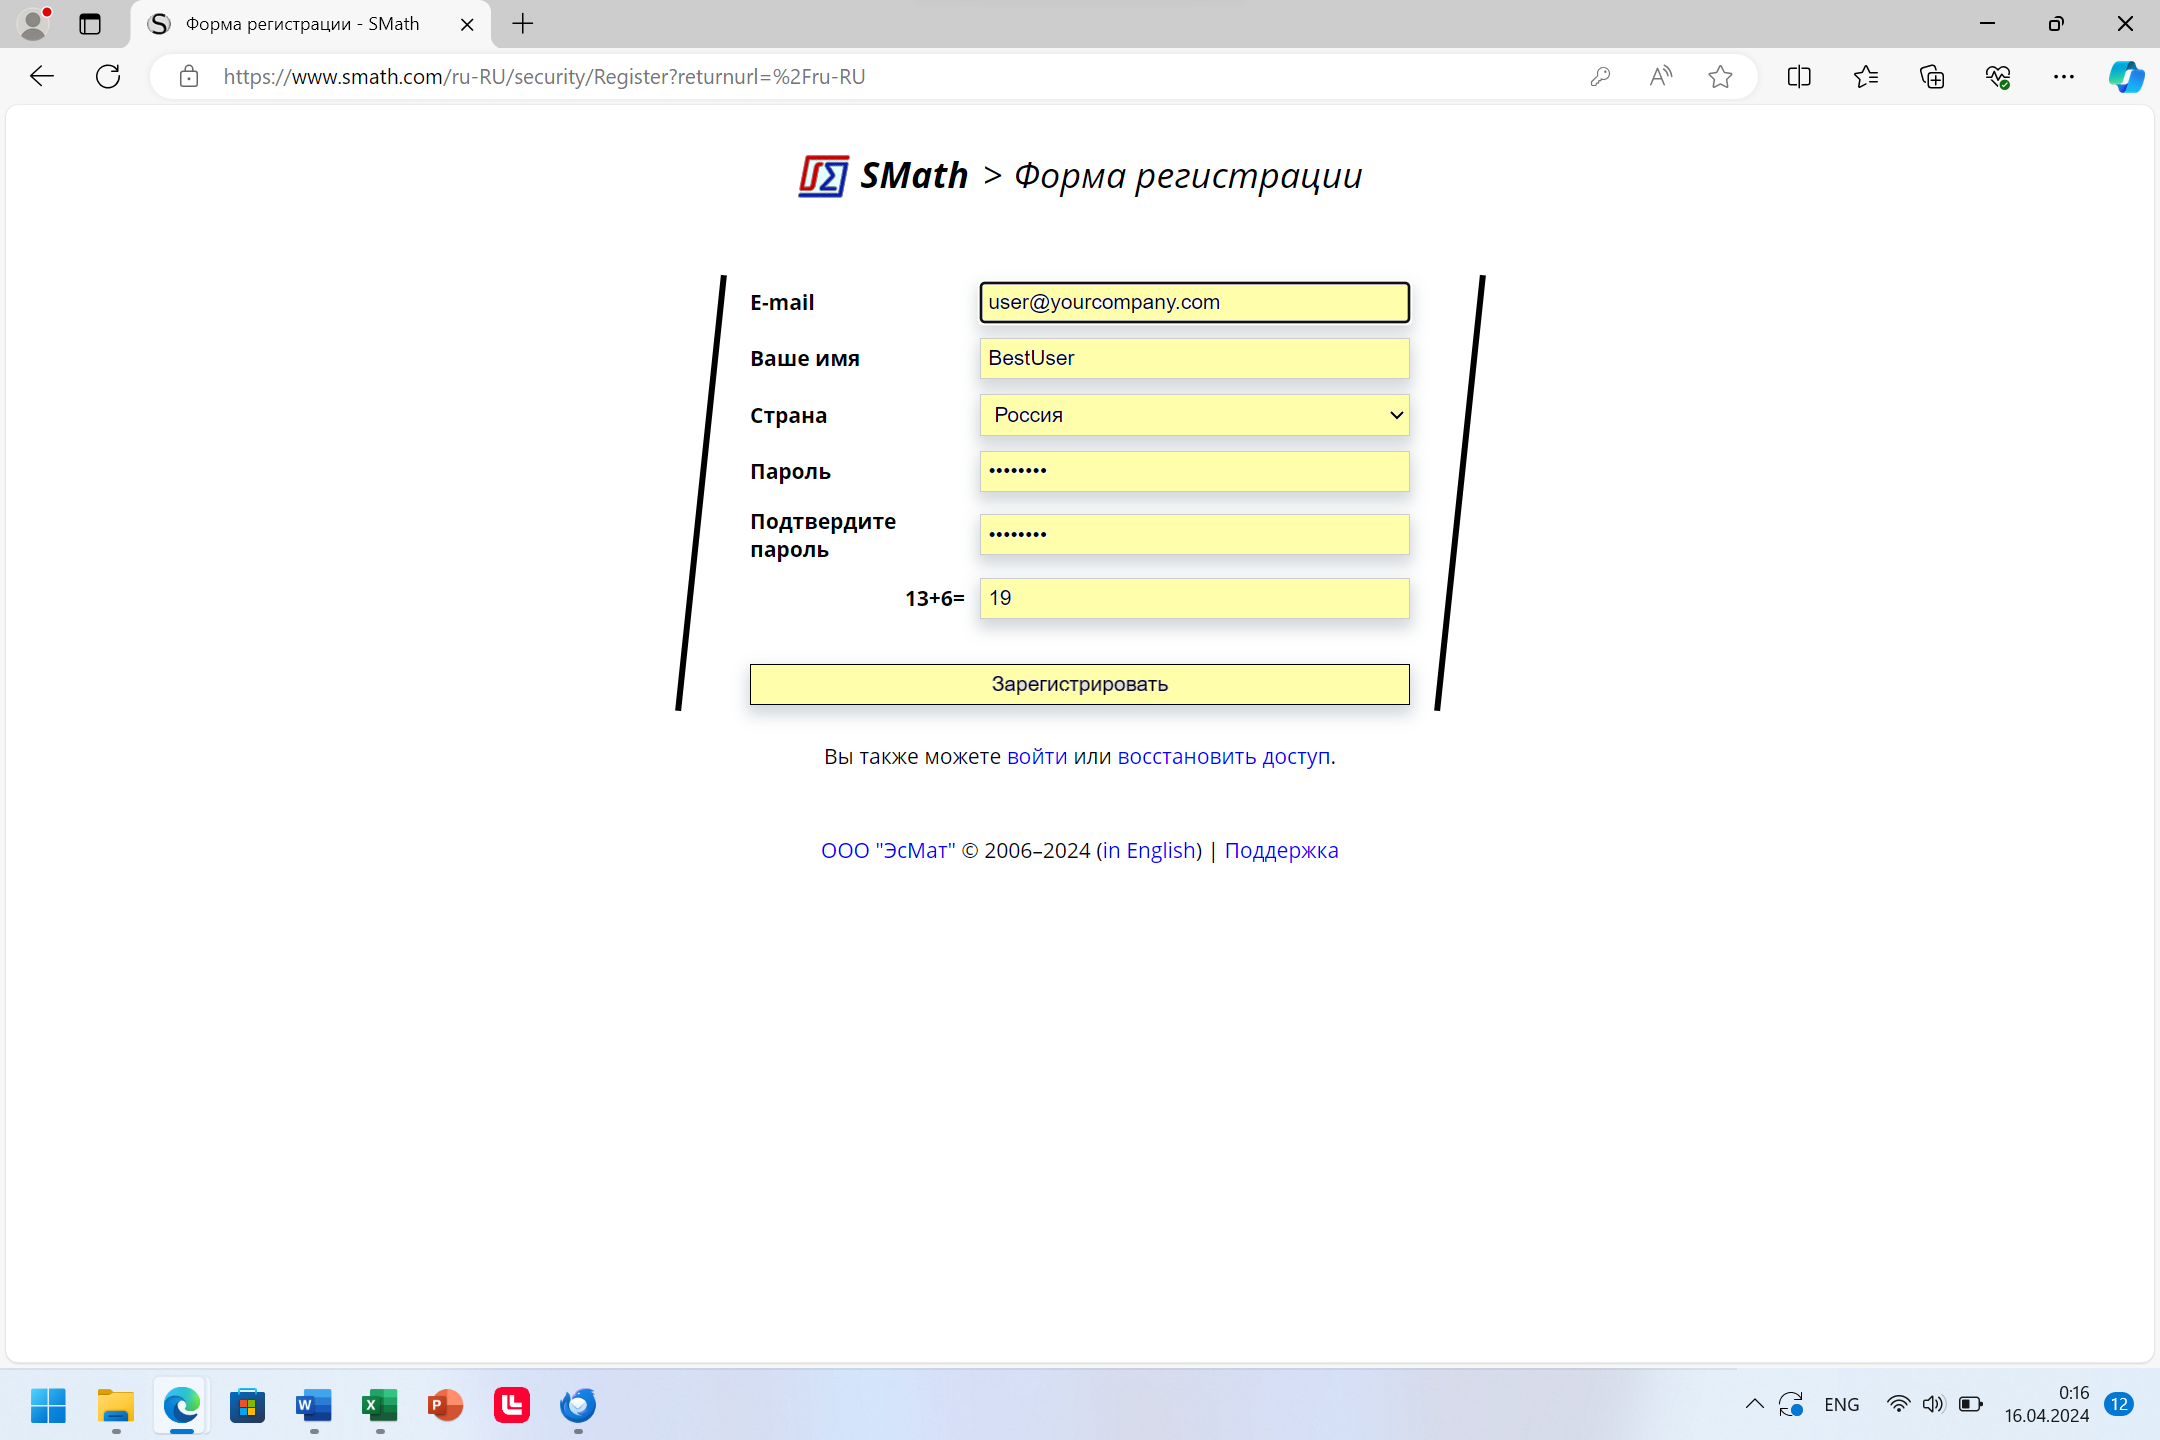Image resolution: width=2160 pixels, height=1440 pixels.
Task: Open Microsoft Store from taskbar
Action: pyautogui.click(x=247, y=1405)
